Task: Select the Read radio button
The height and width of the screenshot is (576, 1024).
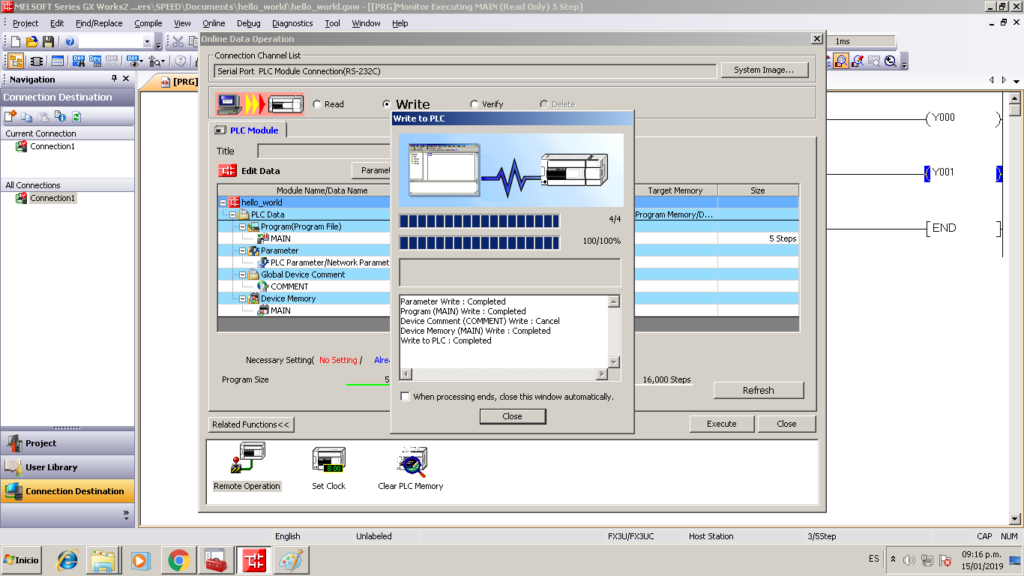Action: point(317,104)
